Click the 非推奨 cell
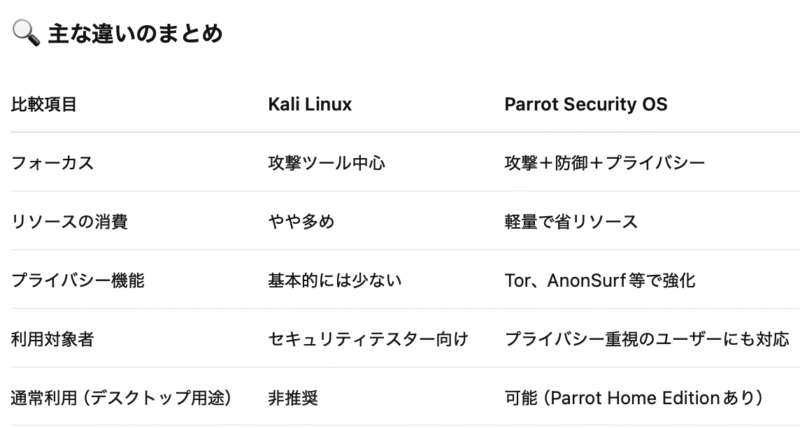800x428 pixels. pos(293,398)
